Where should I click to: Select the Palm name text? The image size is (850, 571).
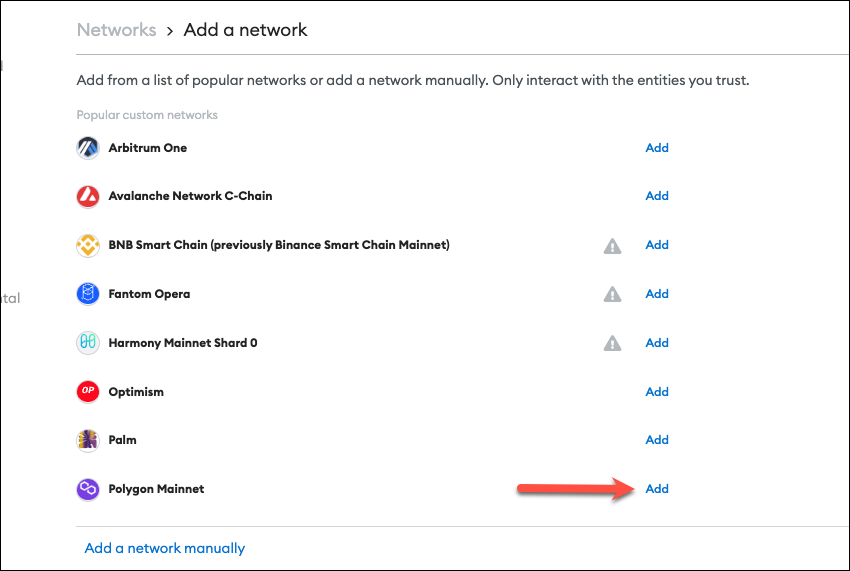[123, 440]
